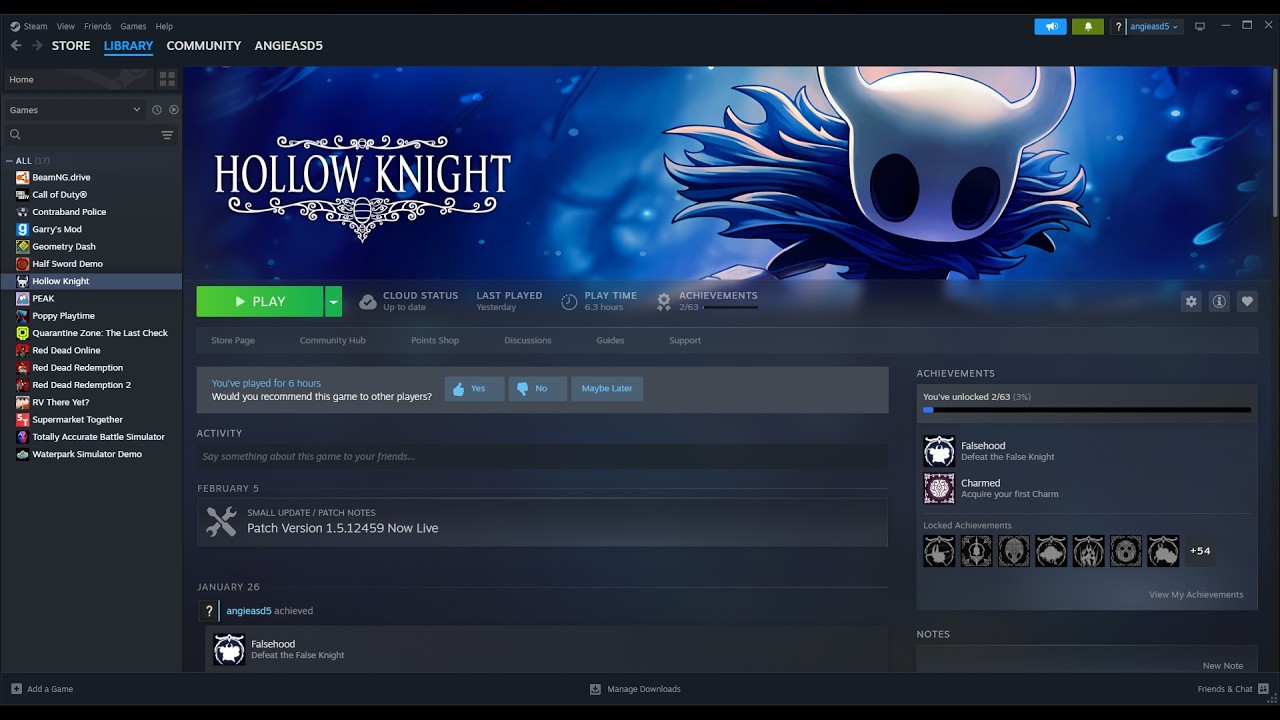Click the Home library button
This screenshot has width=1280, height=720.
tap(78, 79)
